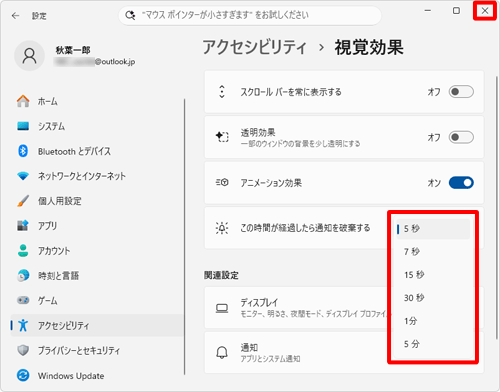Click the 時刻と言語 globe clock icon
This screenshot has height=392, width=500.
pyautogui.click(x=23, y=275)
